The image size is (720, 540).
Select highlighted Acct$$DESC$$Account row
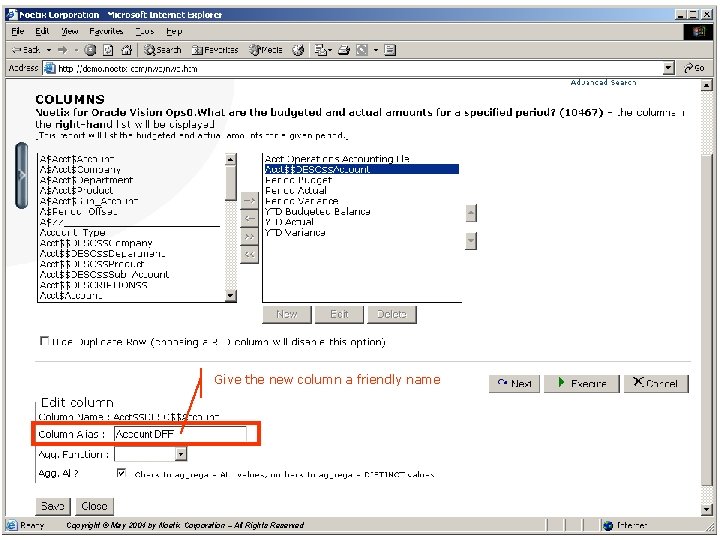pos(361,169)
